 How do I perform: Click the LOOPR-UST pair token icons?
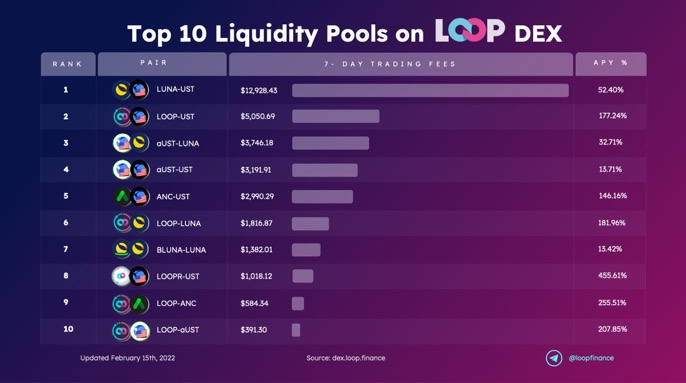pos(130,276)
